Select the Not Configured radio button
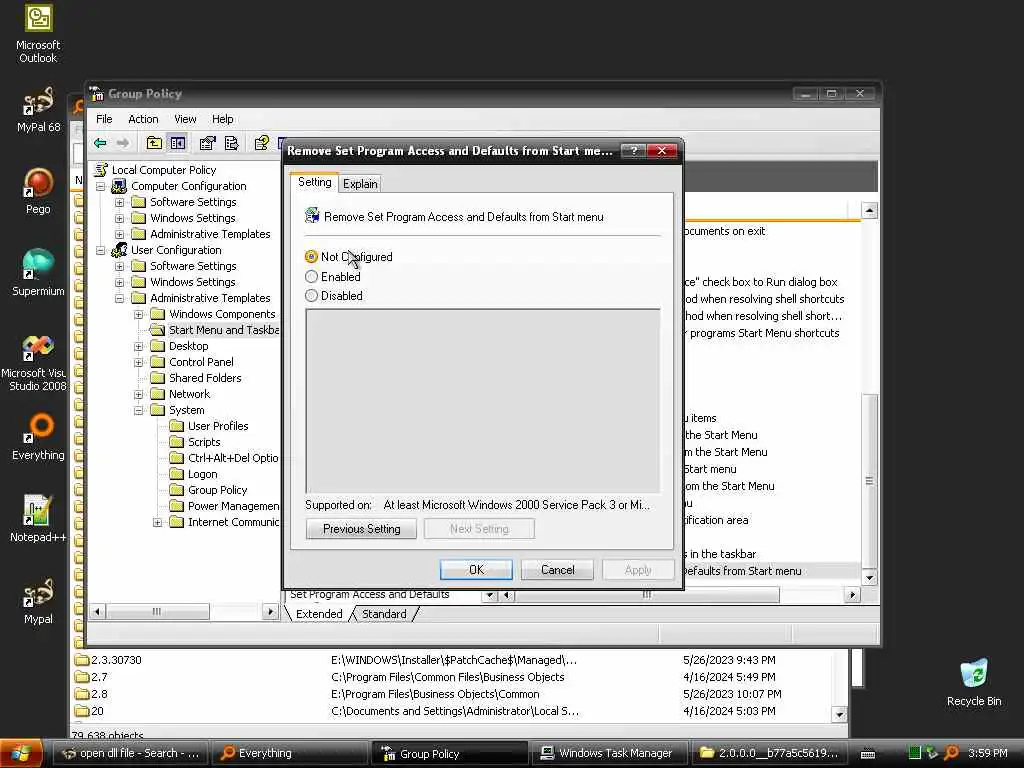The image size is (1024, 768). coord(312,257)
